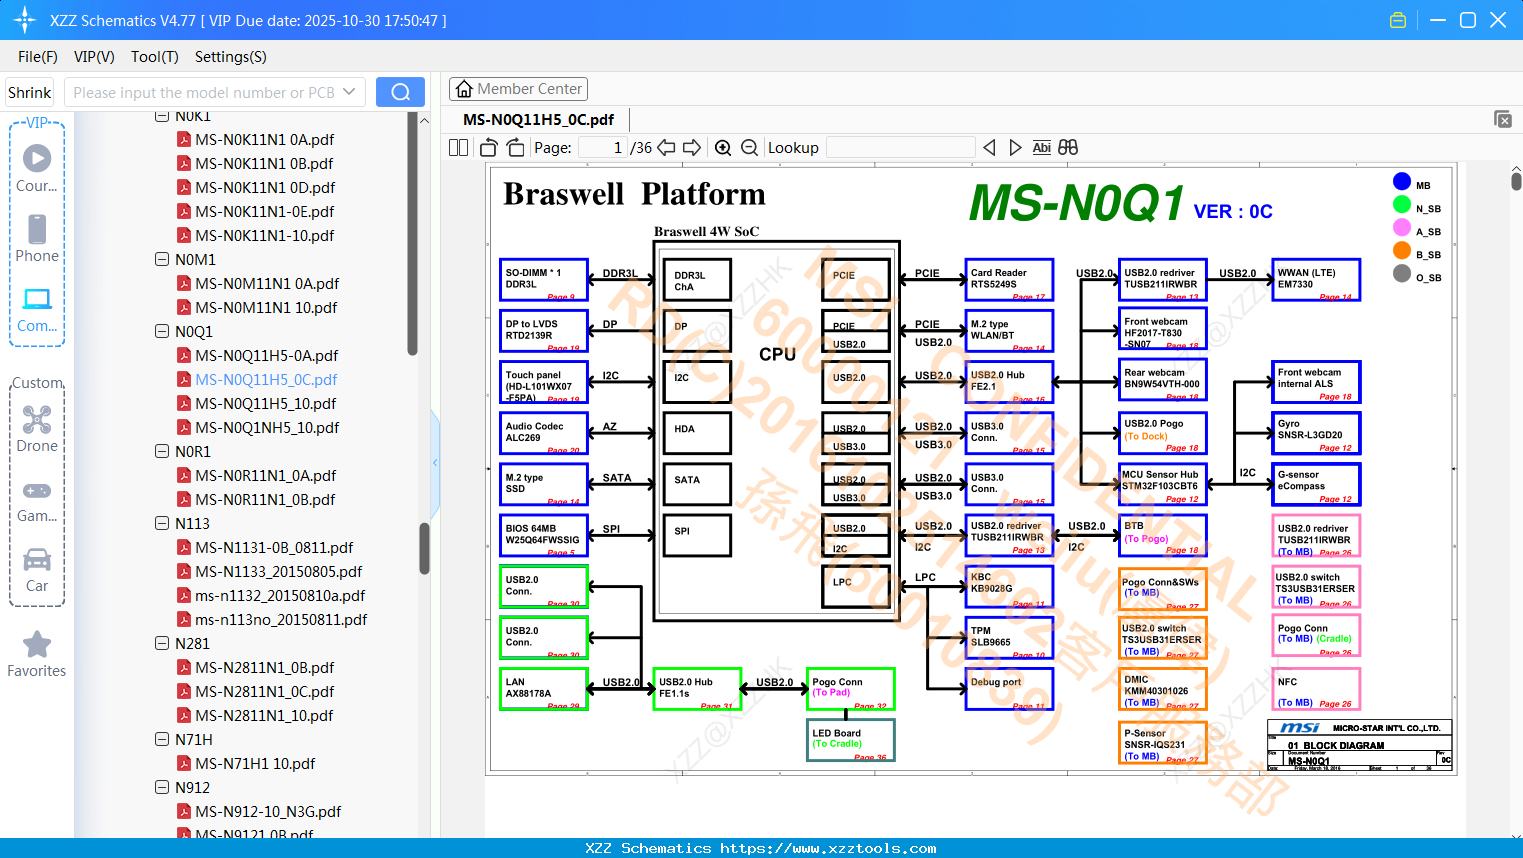This screenshot has height=858, width=1523.
Task: Collapse the N71H folder
Action: coord(162,739)
